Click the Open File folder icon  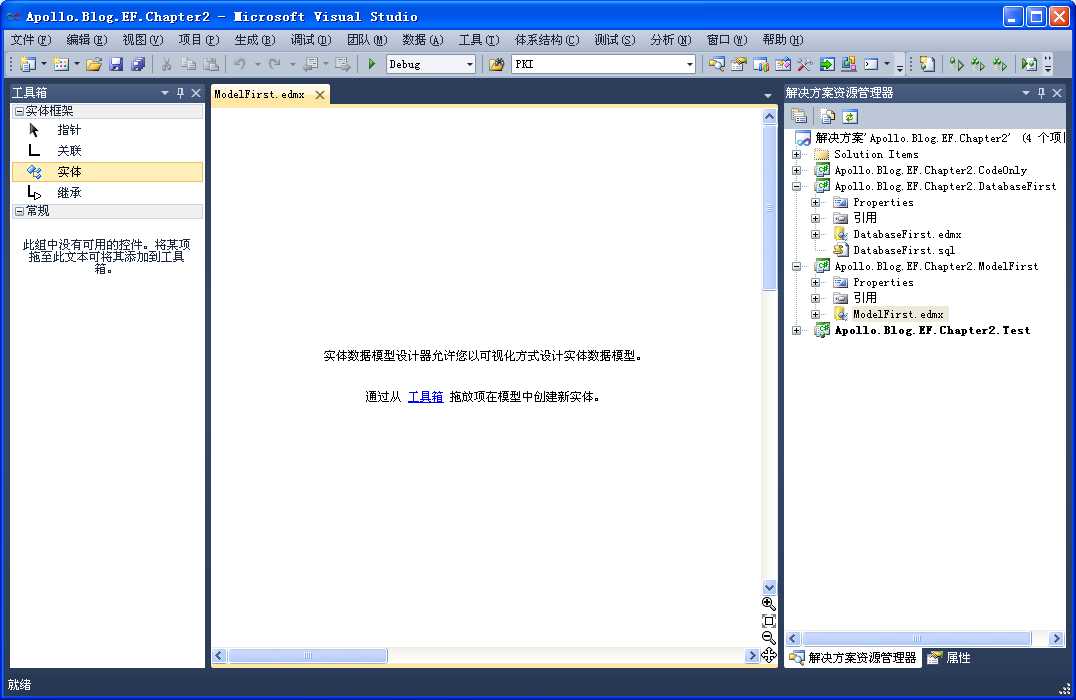click(x=94, y=64)
